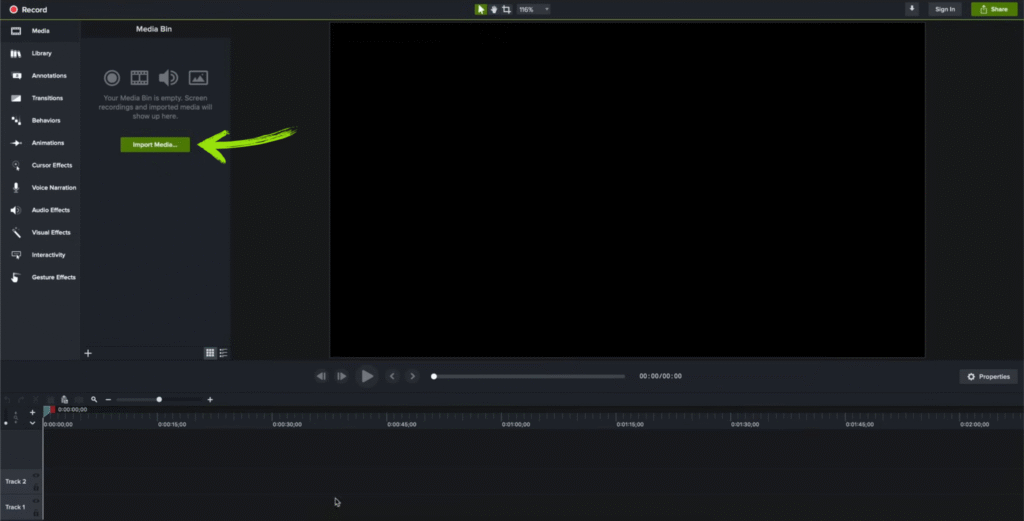Choose the arrow Edit mode tool
This screenshot has width=1024, height=521.
click(480, 9)
